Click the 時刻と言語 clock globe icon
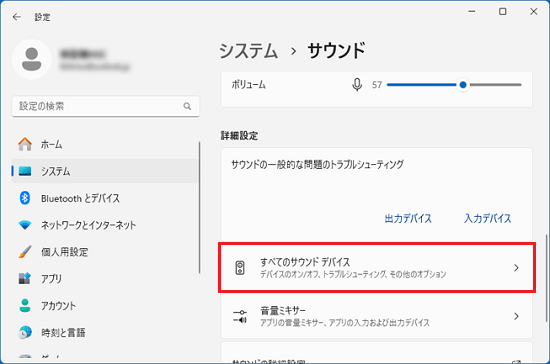Image resolution: width=550 pixels, height=364 pixels. pyautogui.click(x=25, y=332)
